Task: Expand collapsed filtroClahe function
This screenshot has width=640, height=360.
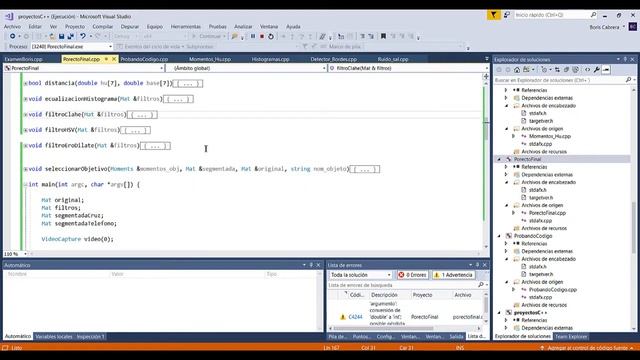Action: [25, 115]
